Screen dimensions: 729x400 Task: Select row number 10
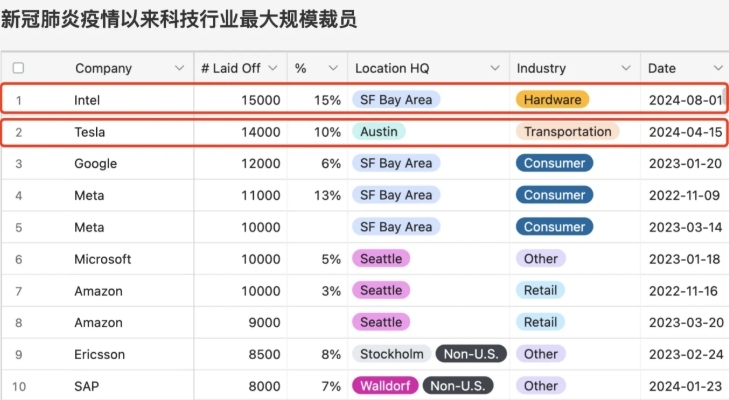coord(19,387)
